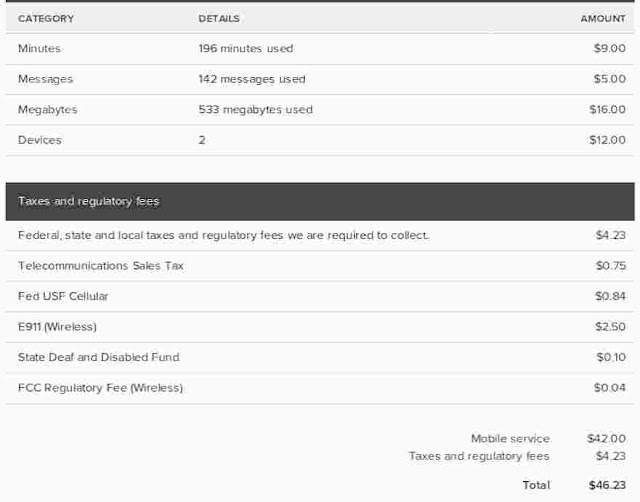
Task: Select the Telecommunications Sales Tax line
Action: (320, 266)
